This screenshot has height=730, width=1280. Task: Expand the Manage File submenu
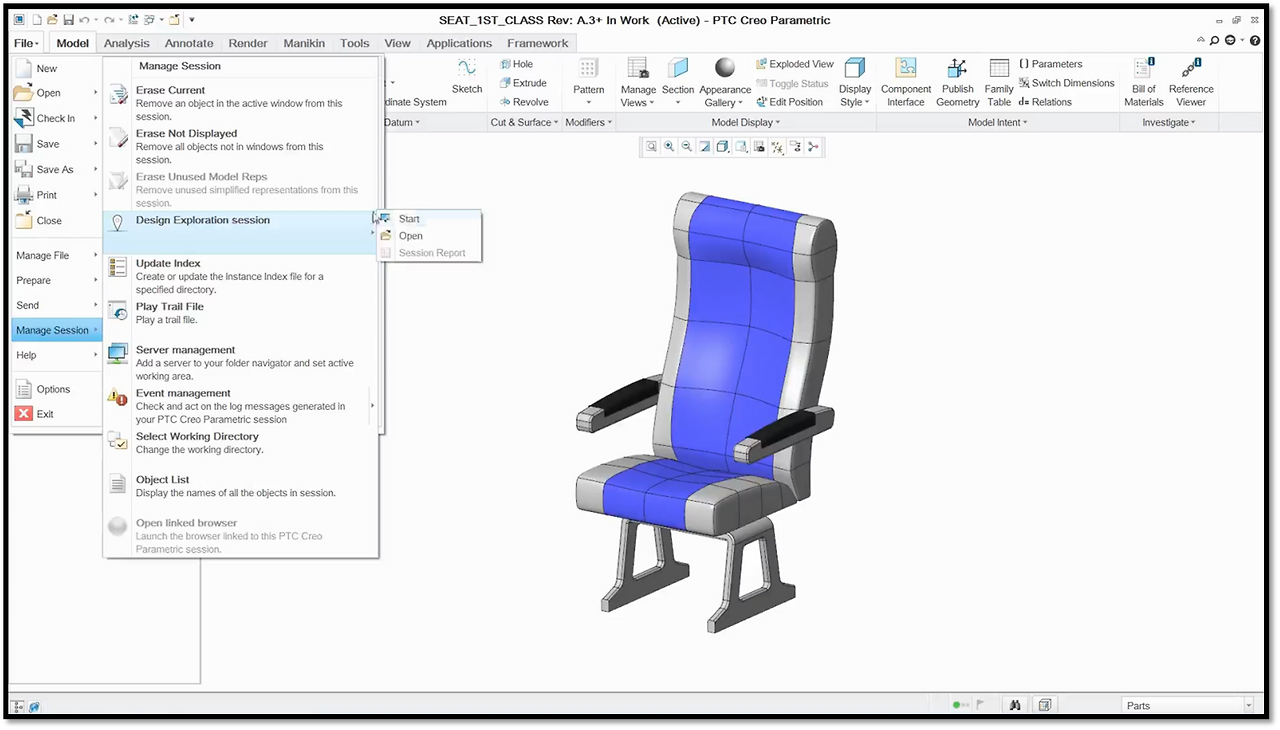click(56, 256)
